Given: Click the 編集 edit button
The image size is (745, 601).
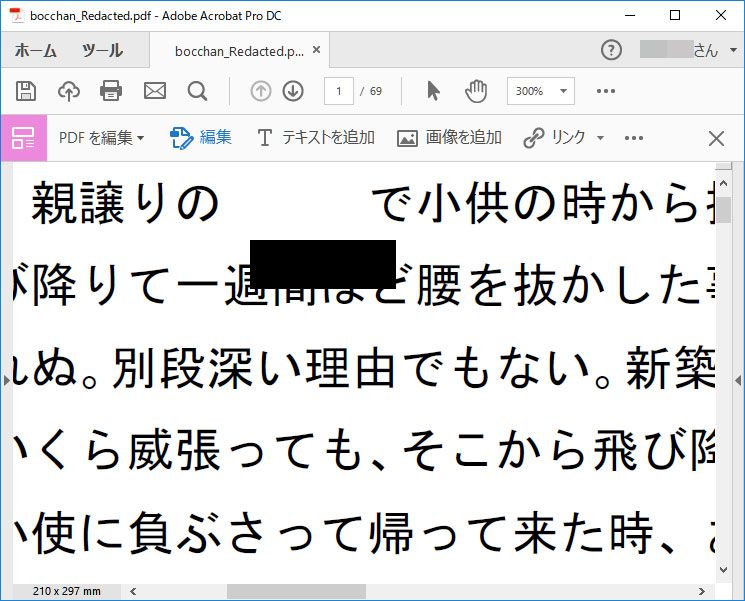Looking at the screenshot, I should [201, 138].
